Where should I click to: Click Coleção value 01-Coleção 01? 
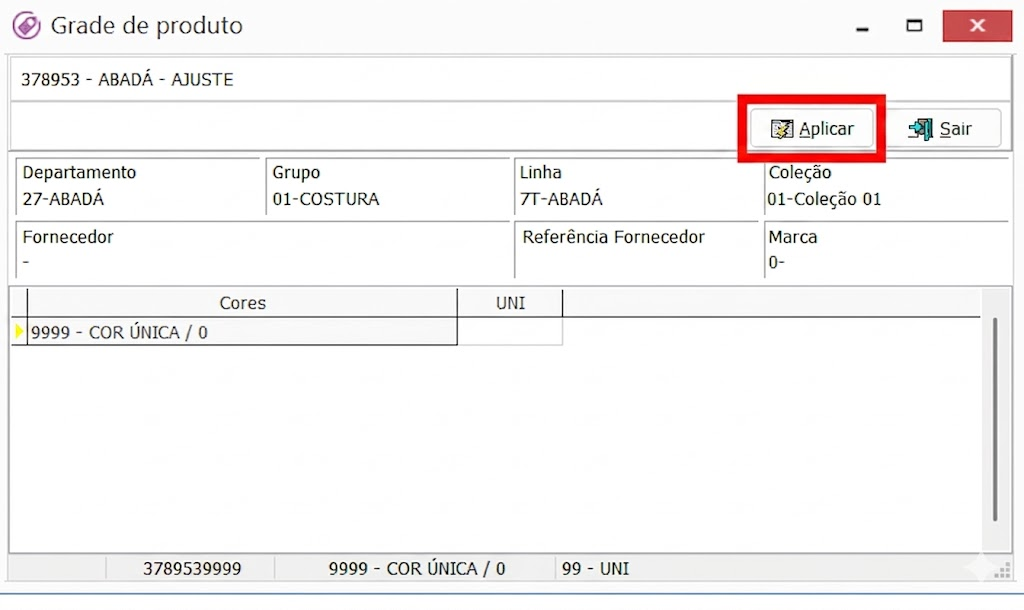(824, 199)
